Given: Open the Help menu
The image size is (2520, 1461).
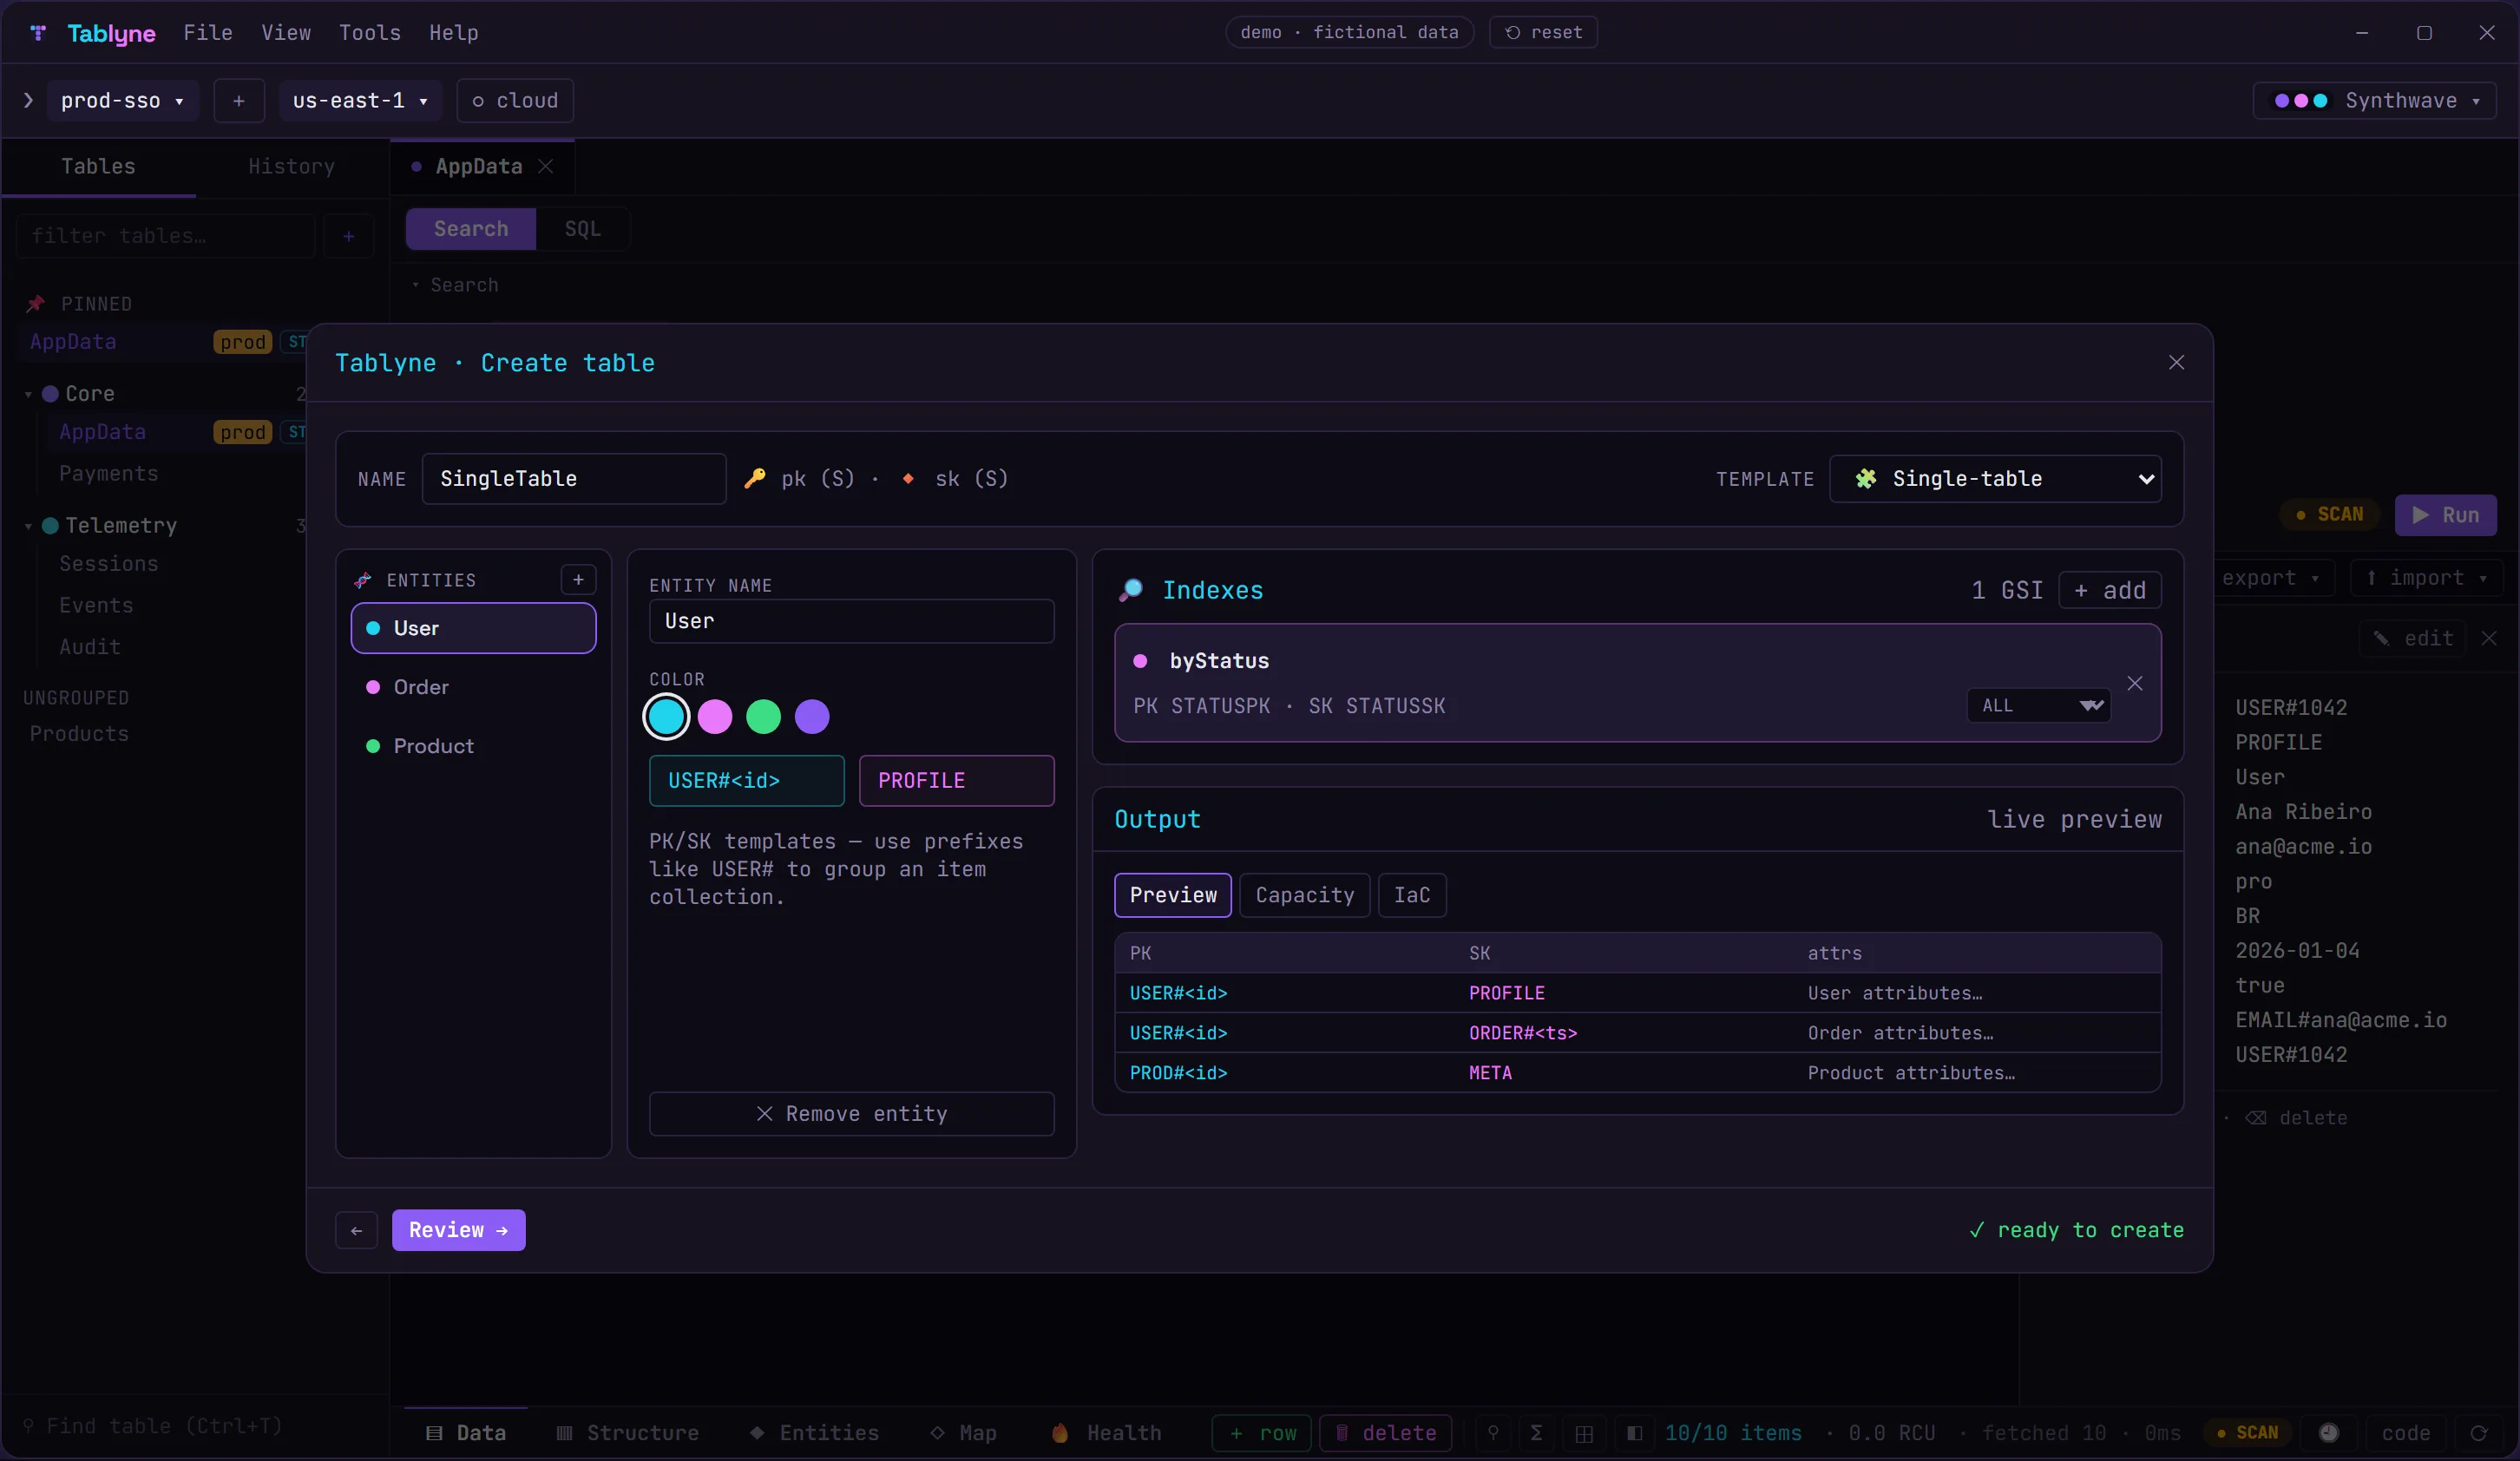Looking at the screenshot, I should point(454,33).
